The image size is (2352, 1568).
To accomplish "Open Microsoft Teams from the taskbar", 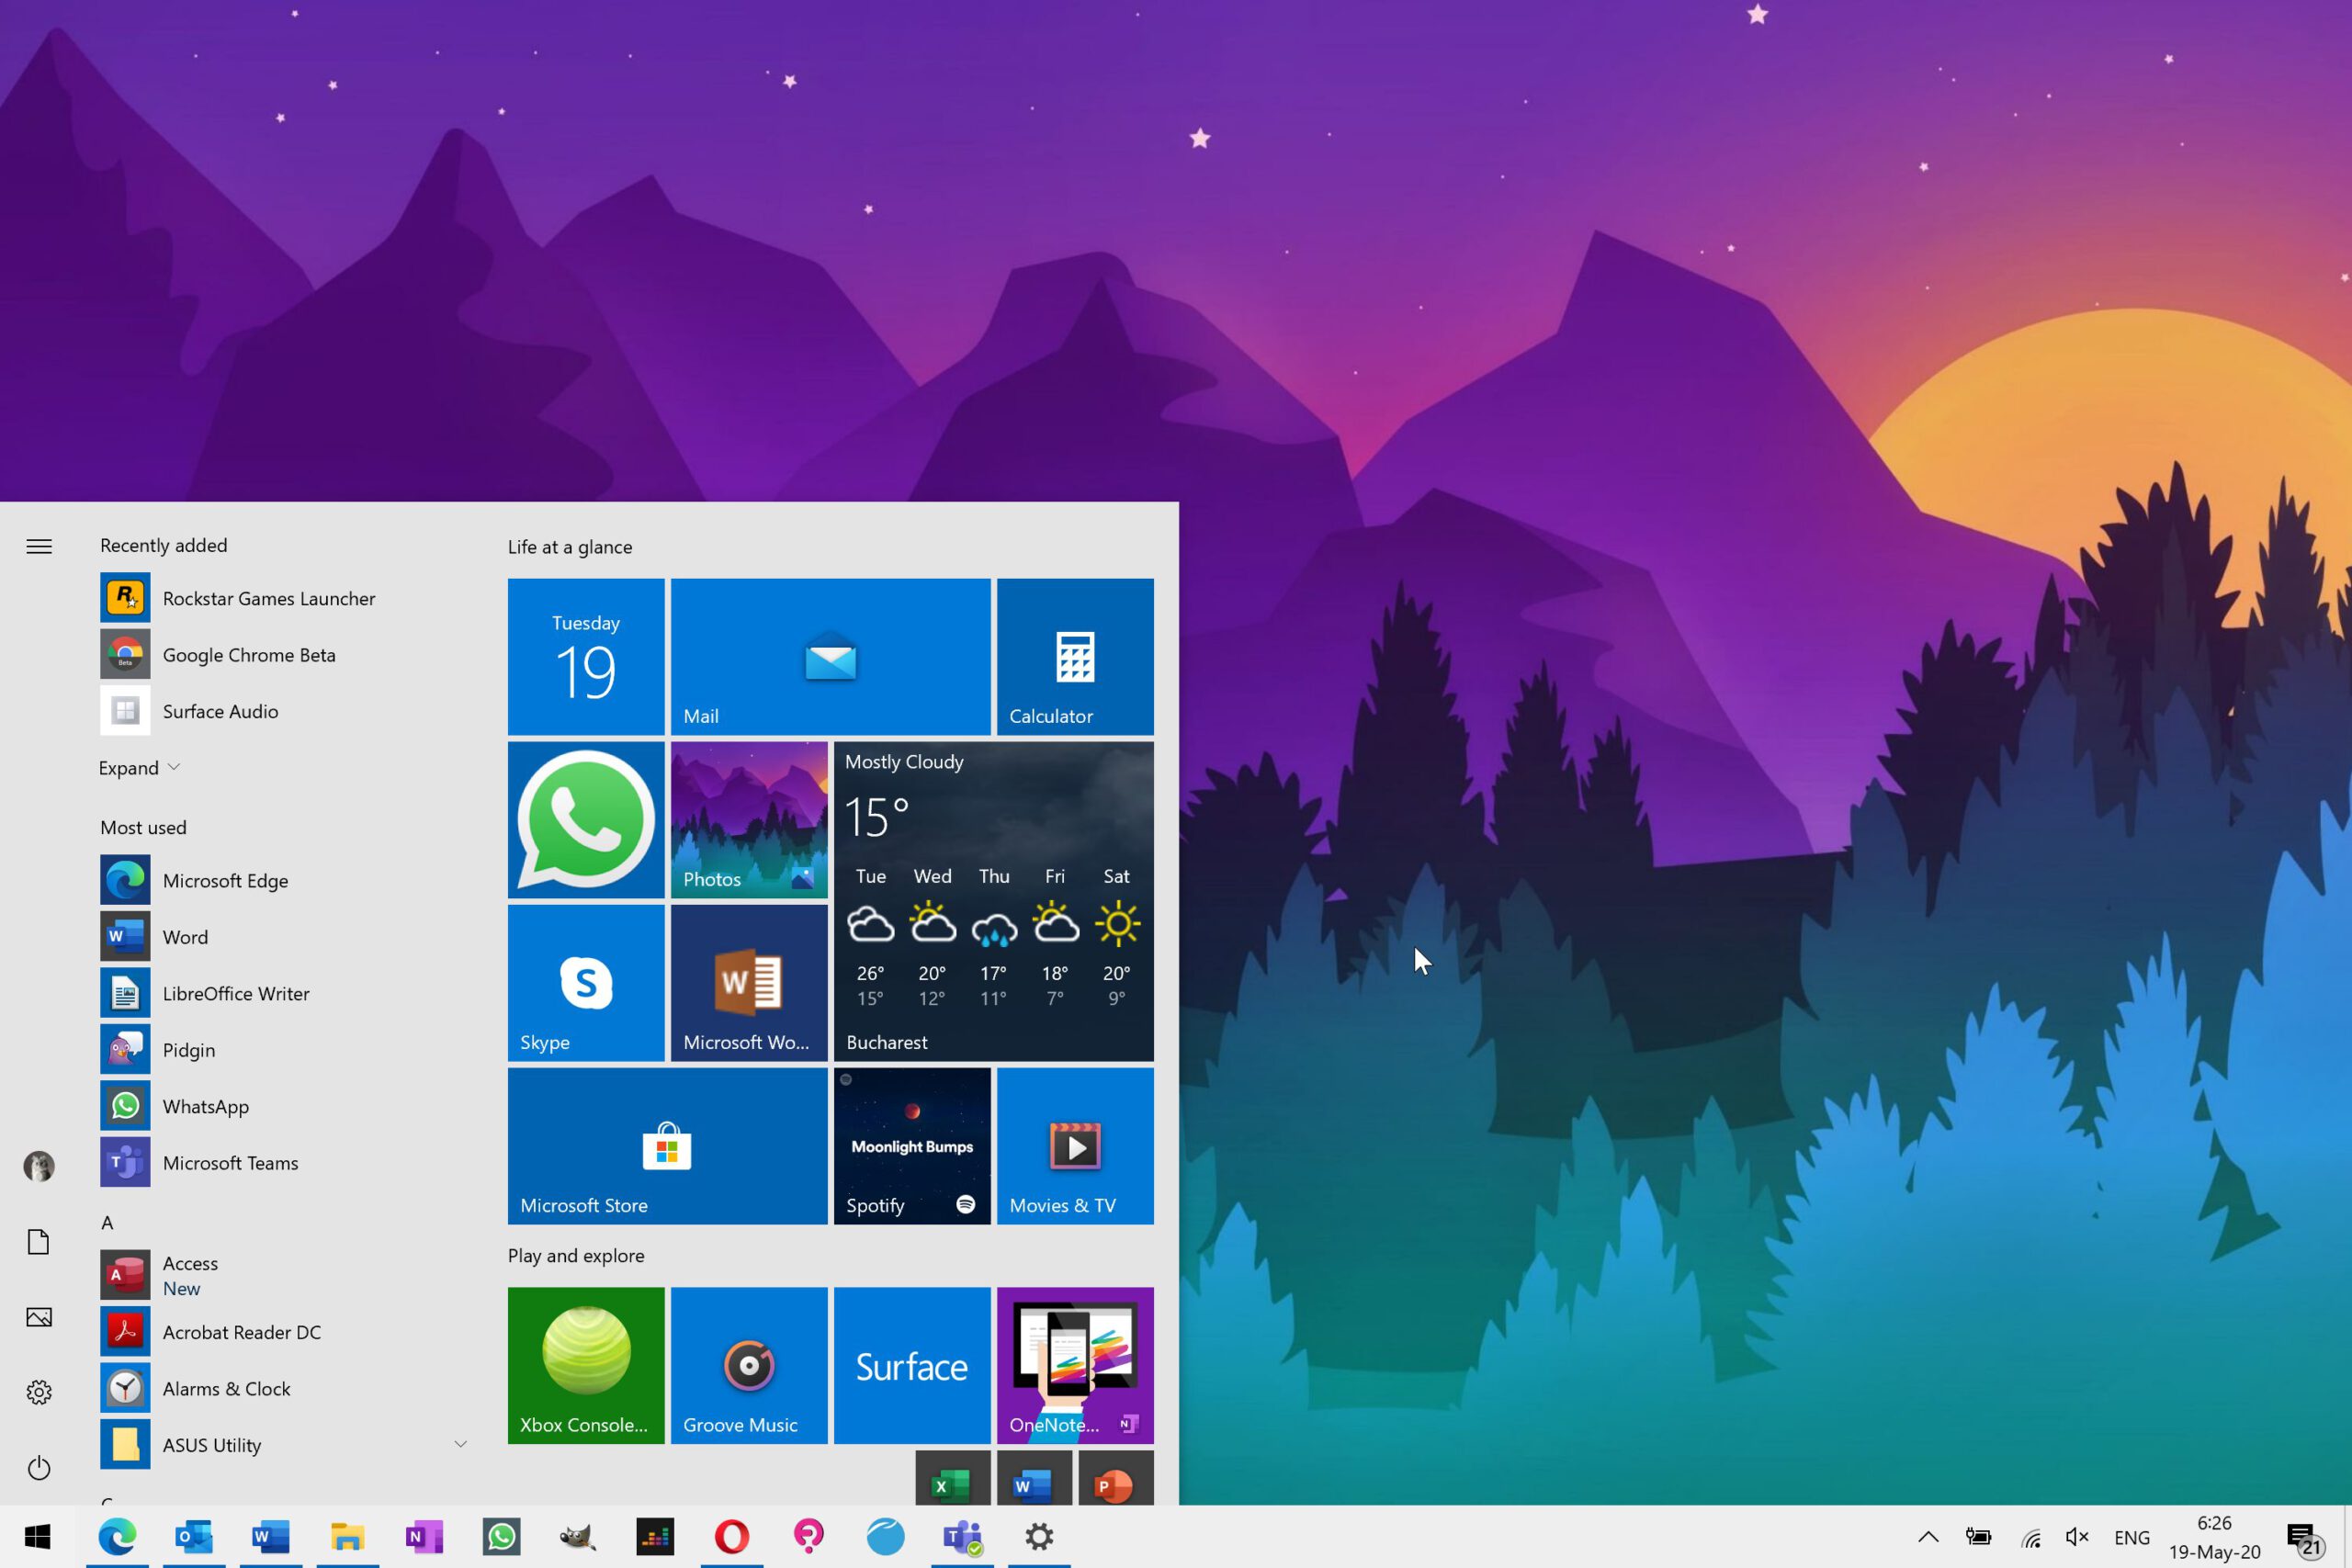I will (x=962, y=1536).
